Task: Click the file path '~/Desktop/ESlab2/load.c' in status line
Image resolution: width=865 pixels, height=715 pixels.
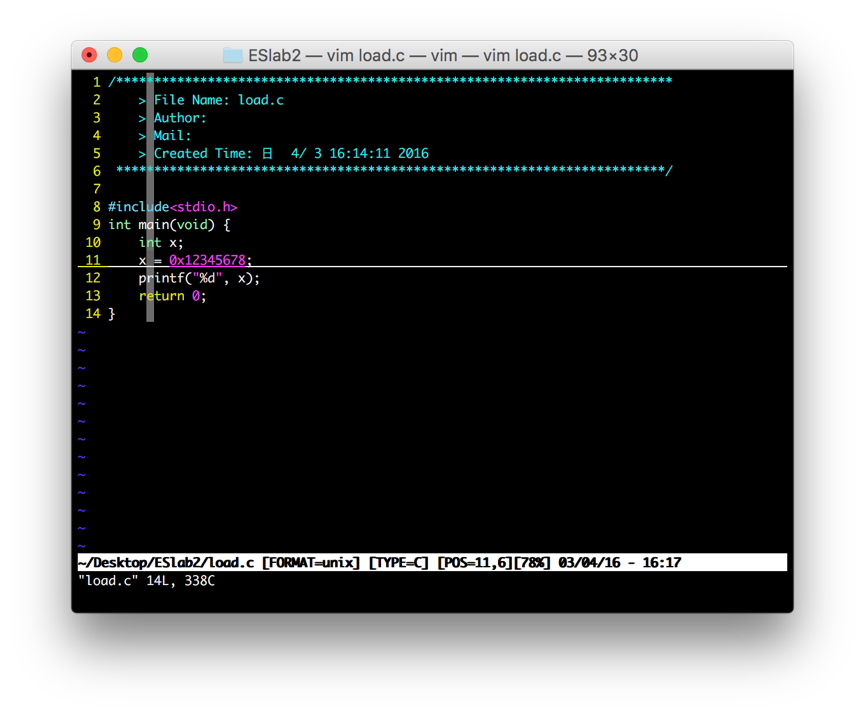Action: click(166, 562)
